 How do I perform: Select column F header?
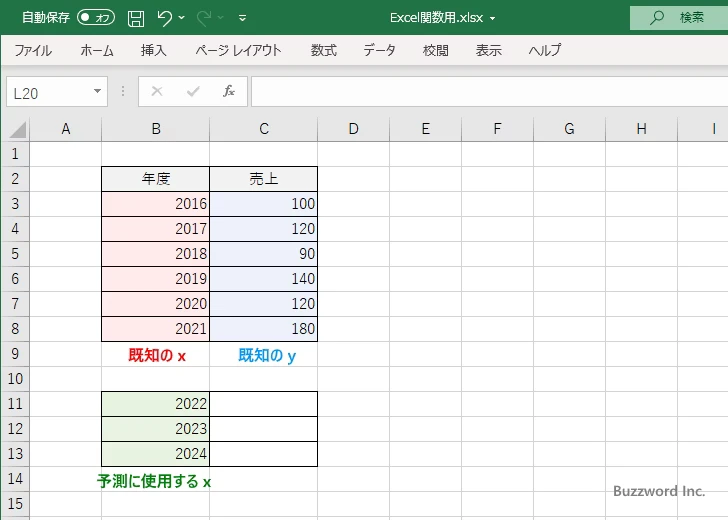tap(498, 129)
